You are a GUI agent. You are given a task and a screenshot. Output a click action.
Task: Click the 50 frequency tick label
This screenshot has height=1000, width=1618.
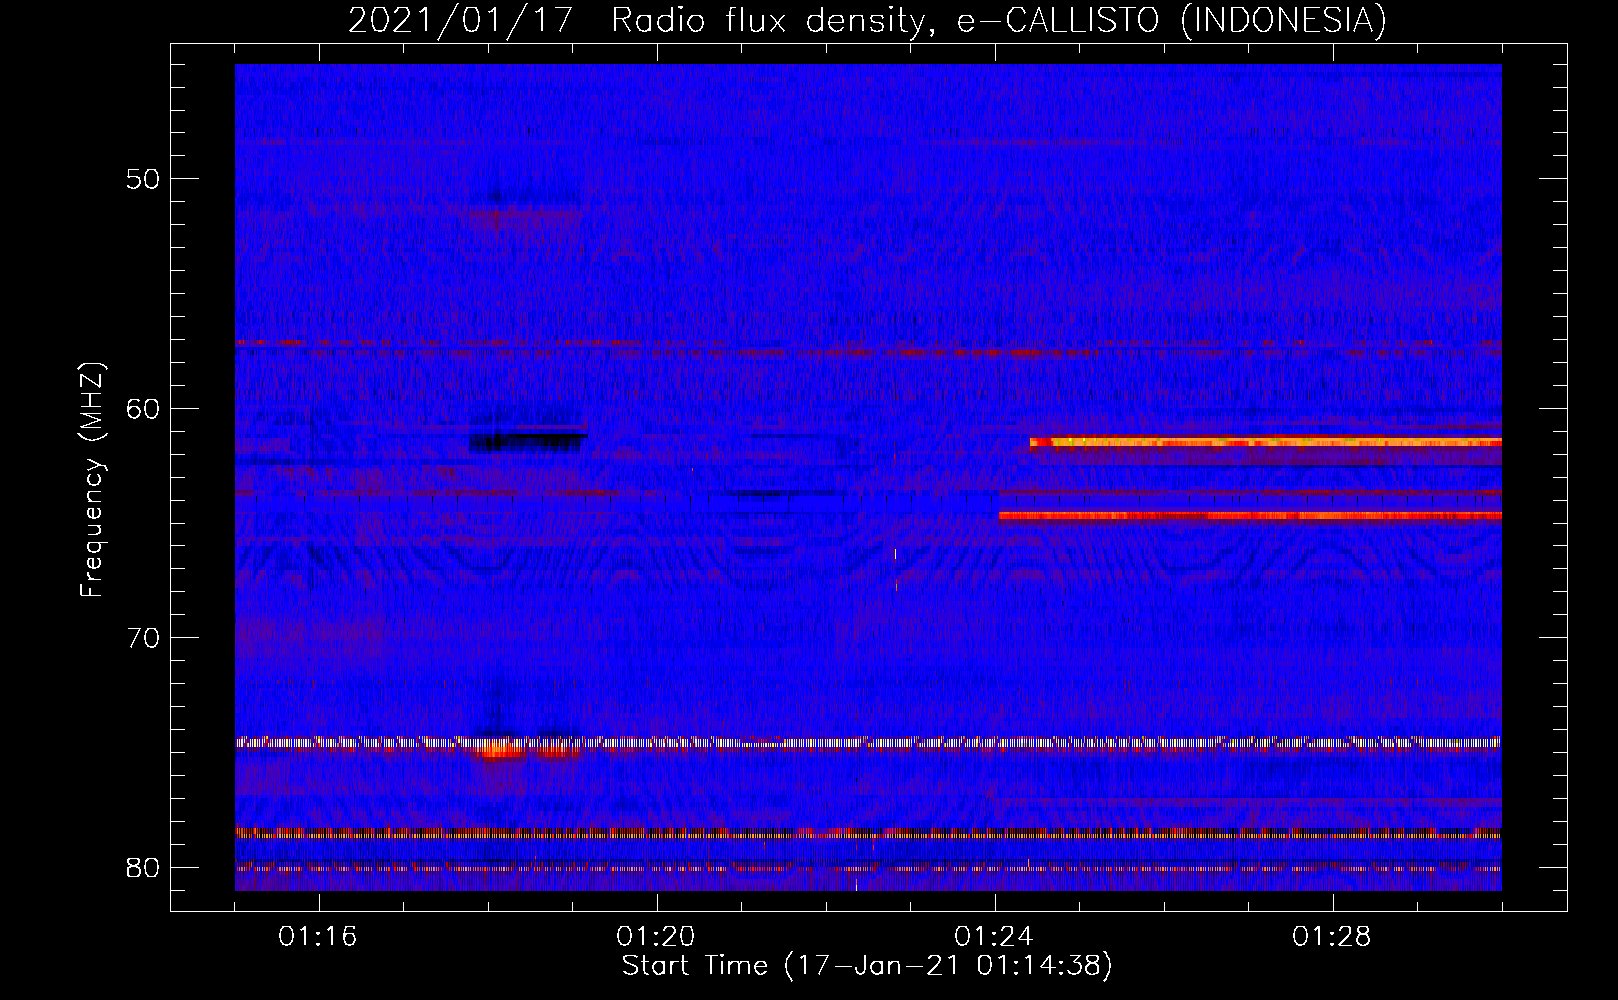(x=144, y=179)
